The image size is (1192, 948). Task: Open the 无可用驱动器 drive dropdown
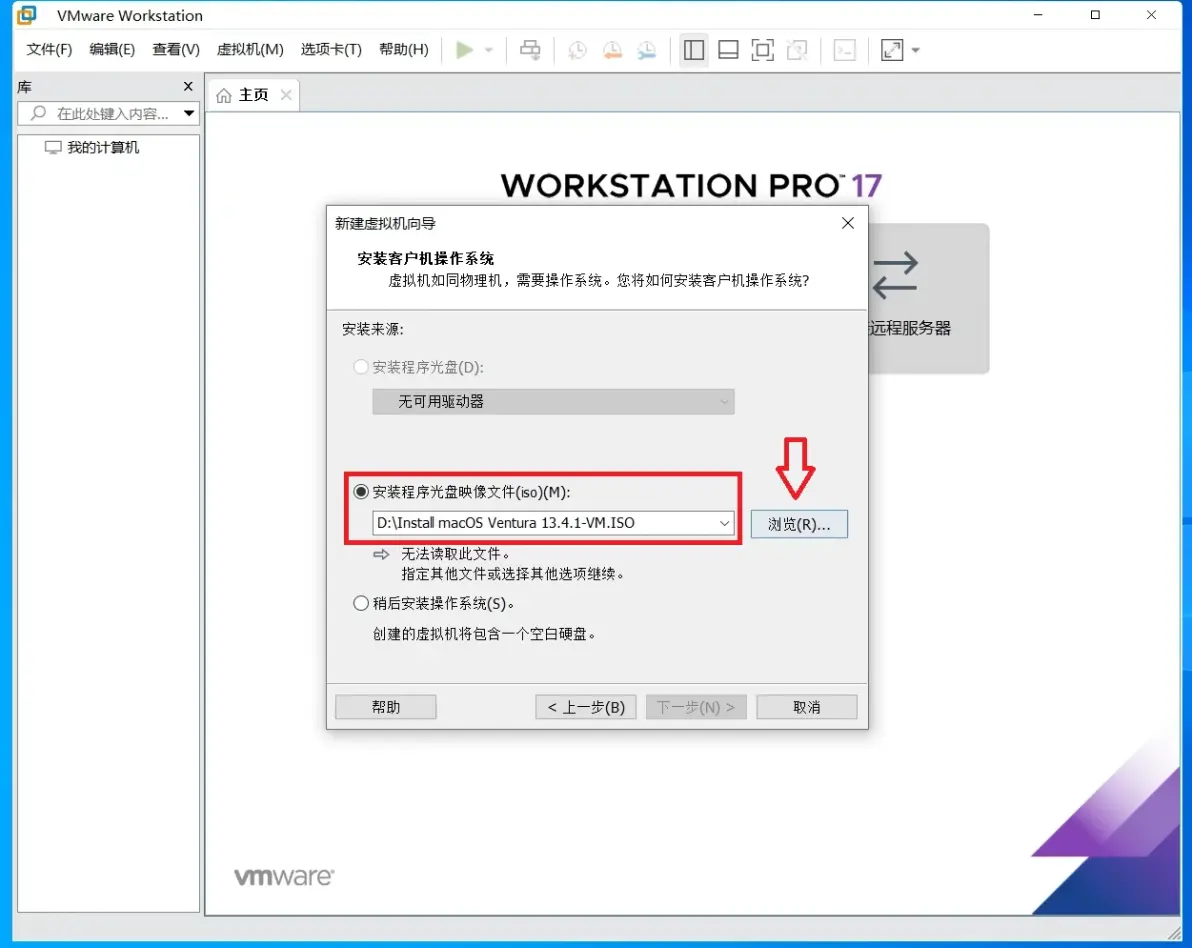553,401
